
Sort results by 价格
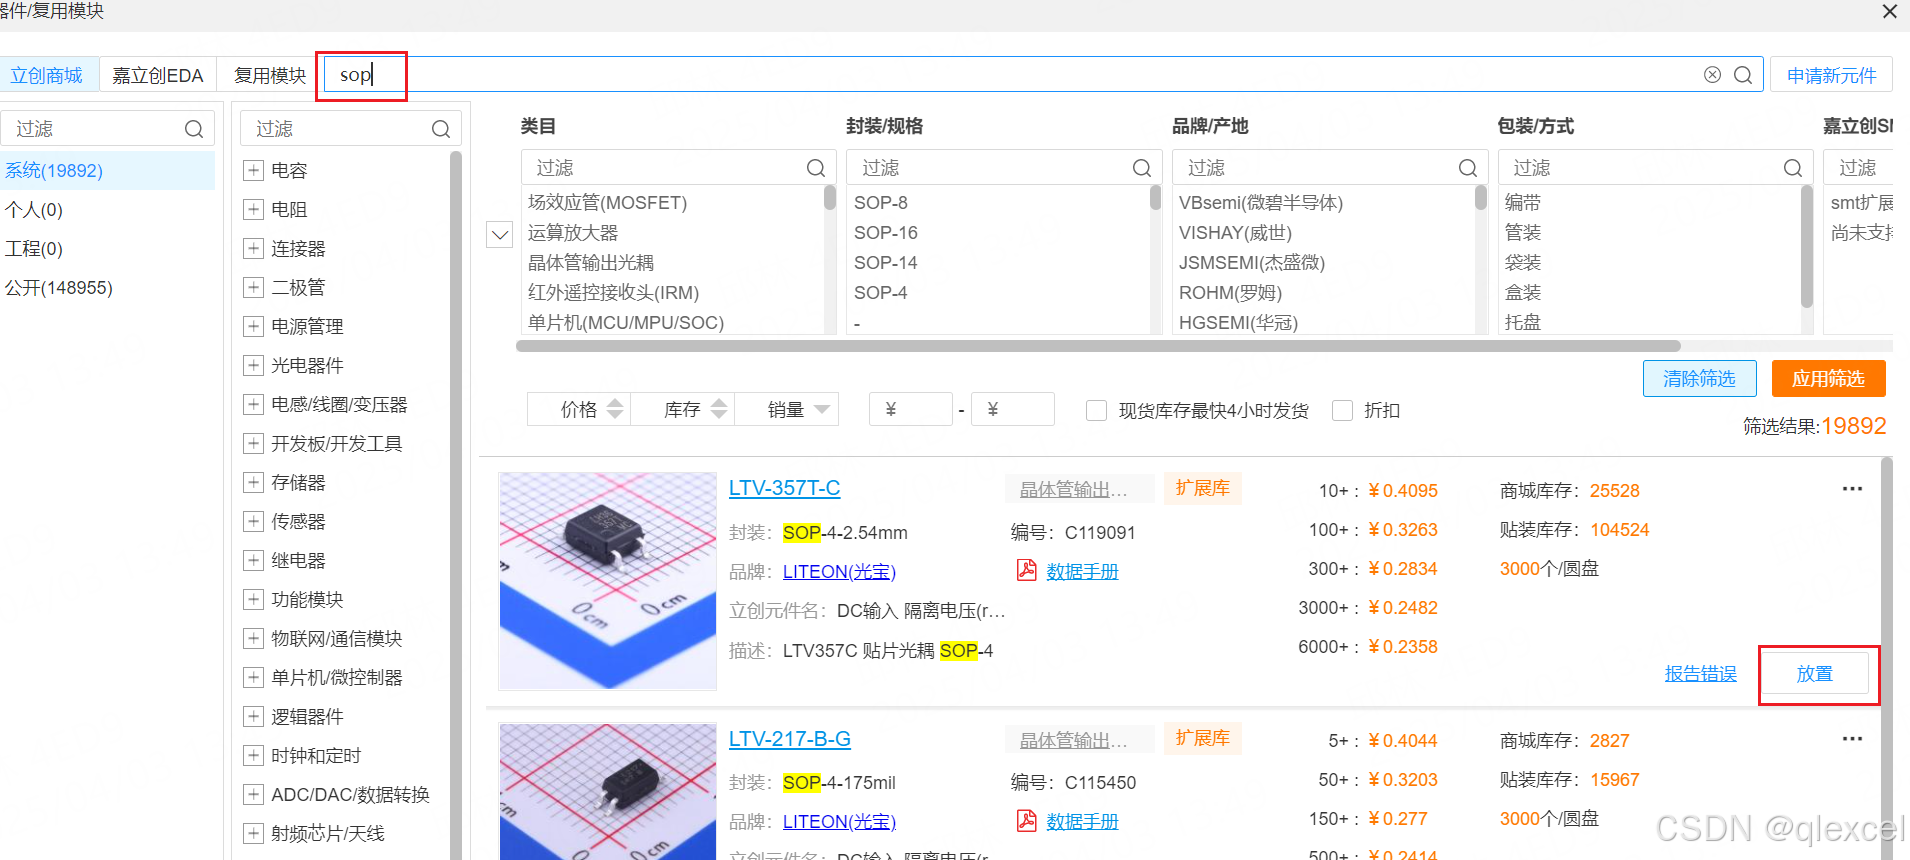coord(579,409)
